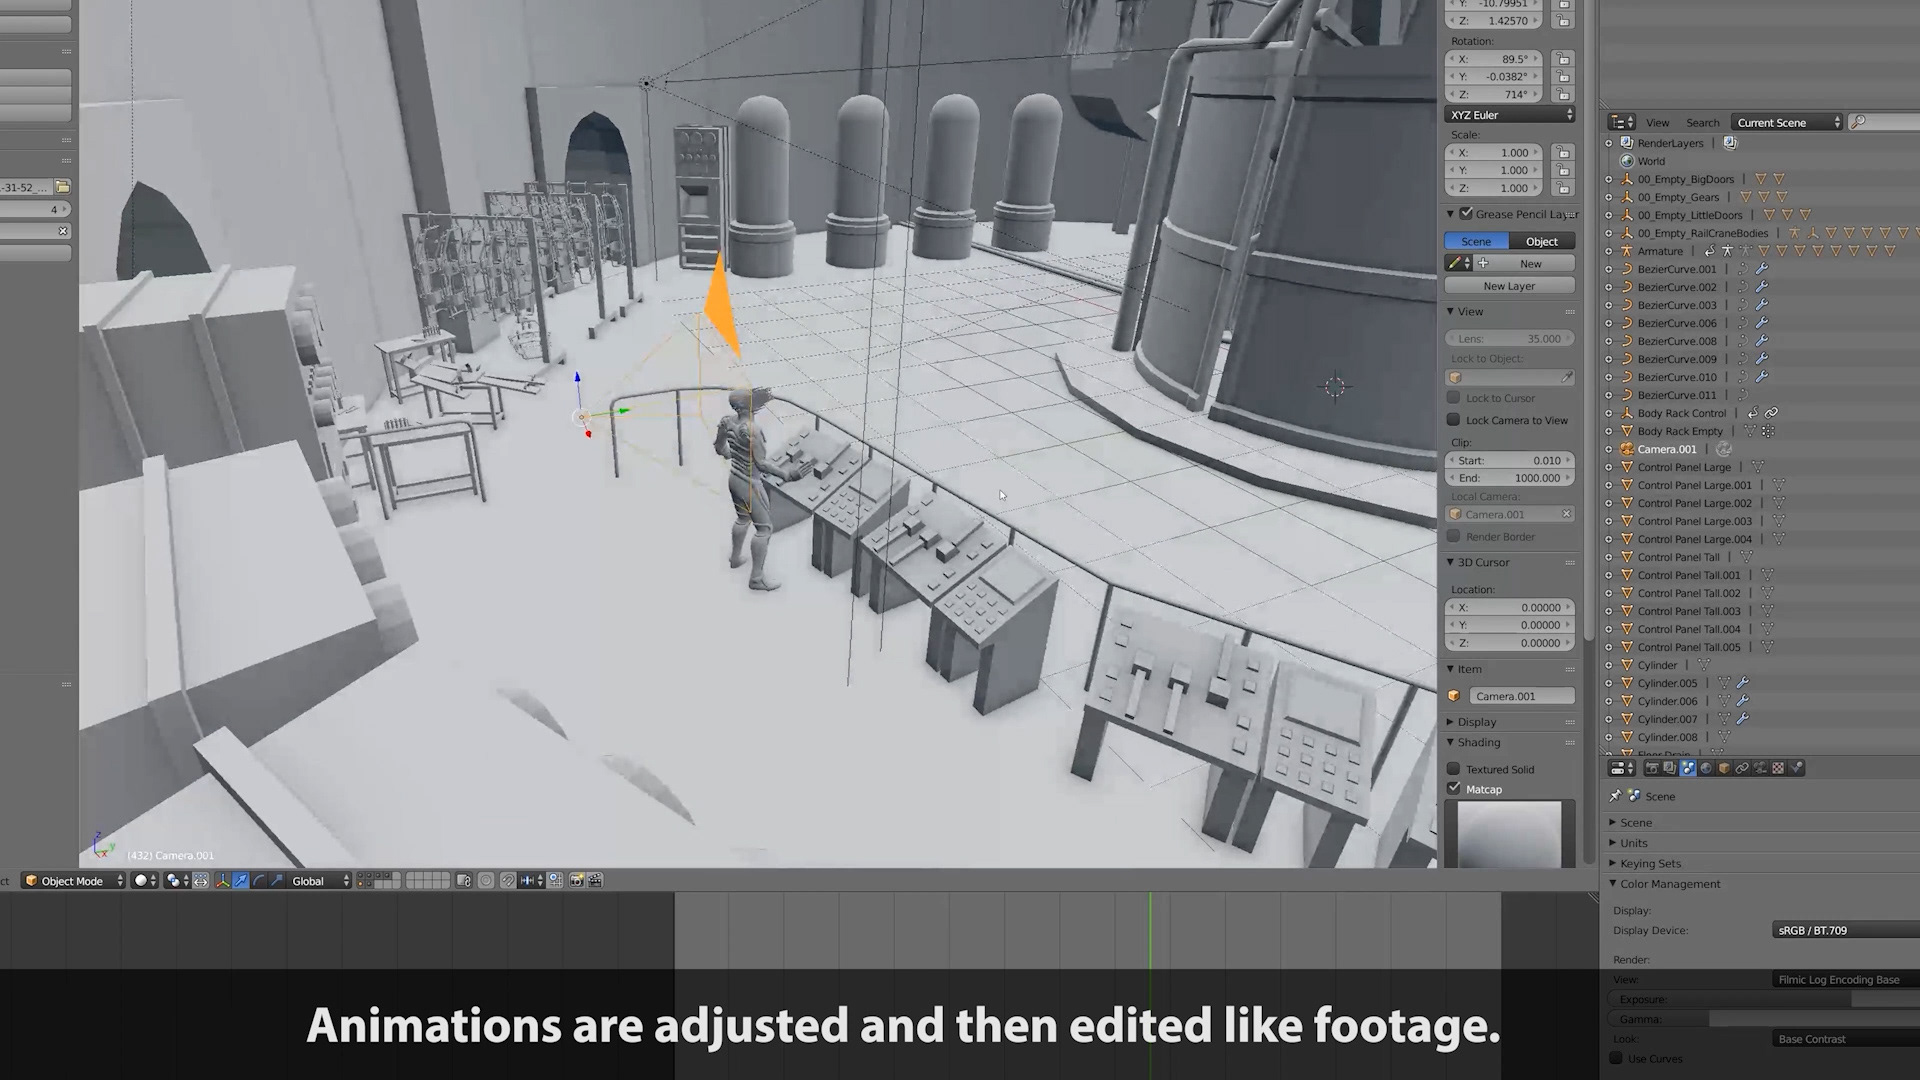Enable Render Border checkbox
The image size is (1920, 1080).
(1454, 536)
